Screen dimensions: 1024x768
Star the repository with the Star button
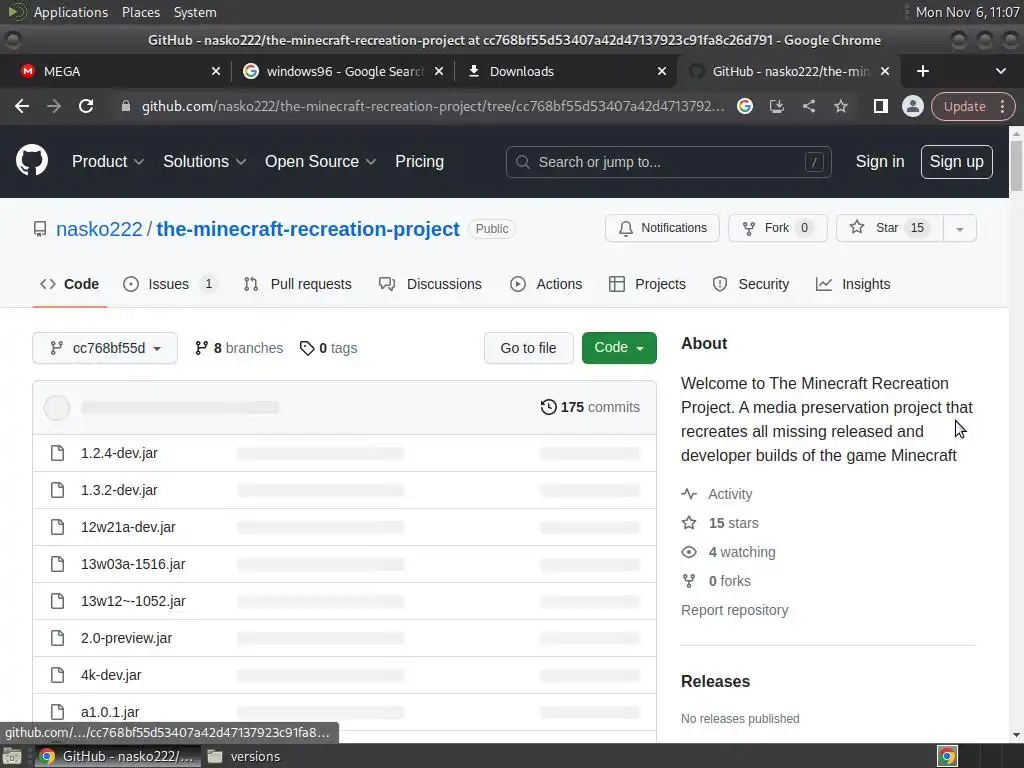click(x=889, y=228)
